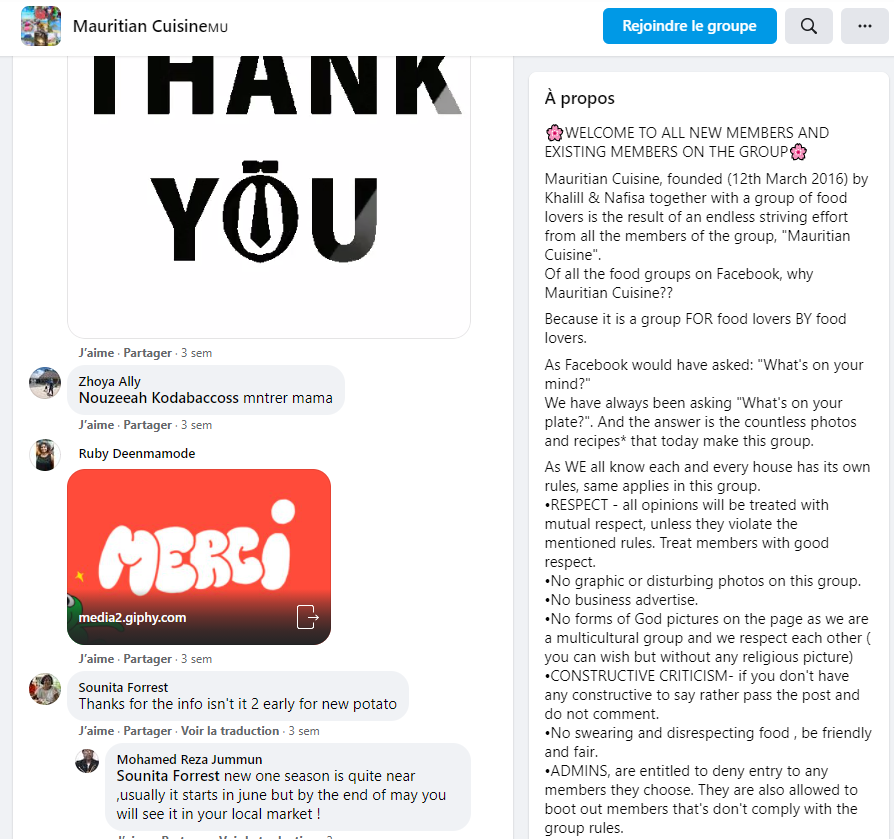894x839 pixels.
Task: Open Zhoya Ally's profile picture
Action: pos(45,382)
